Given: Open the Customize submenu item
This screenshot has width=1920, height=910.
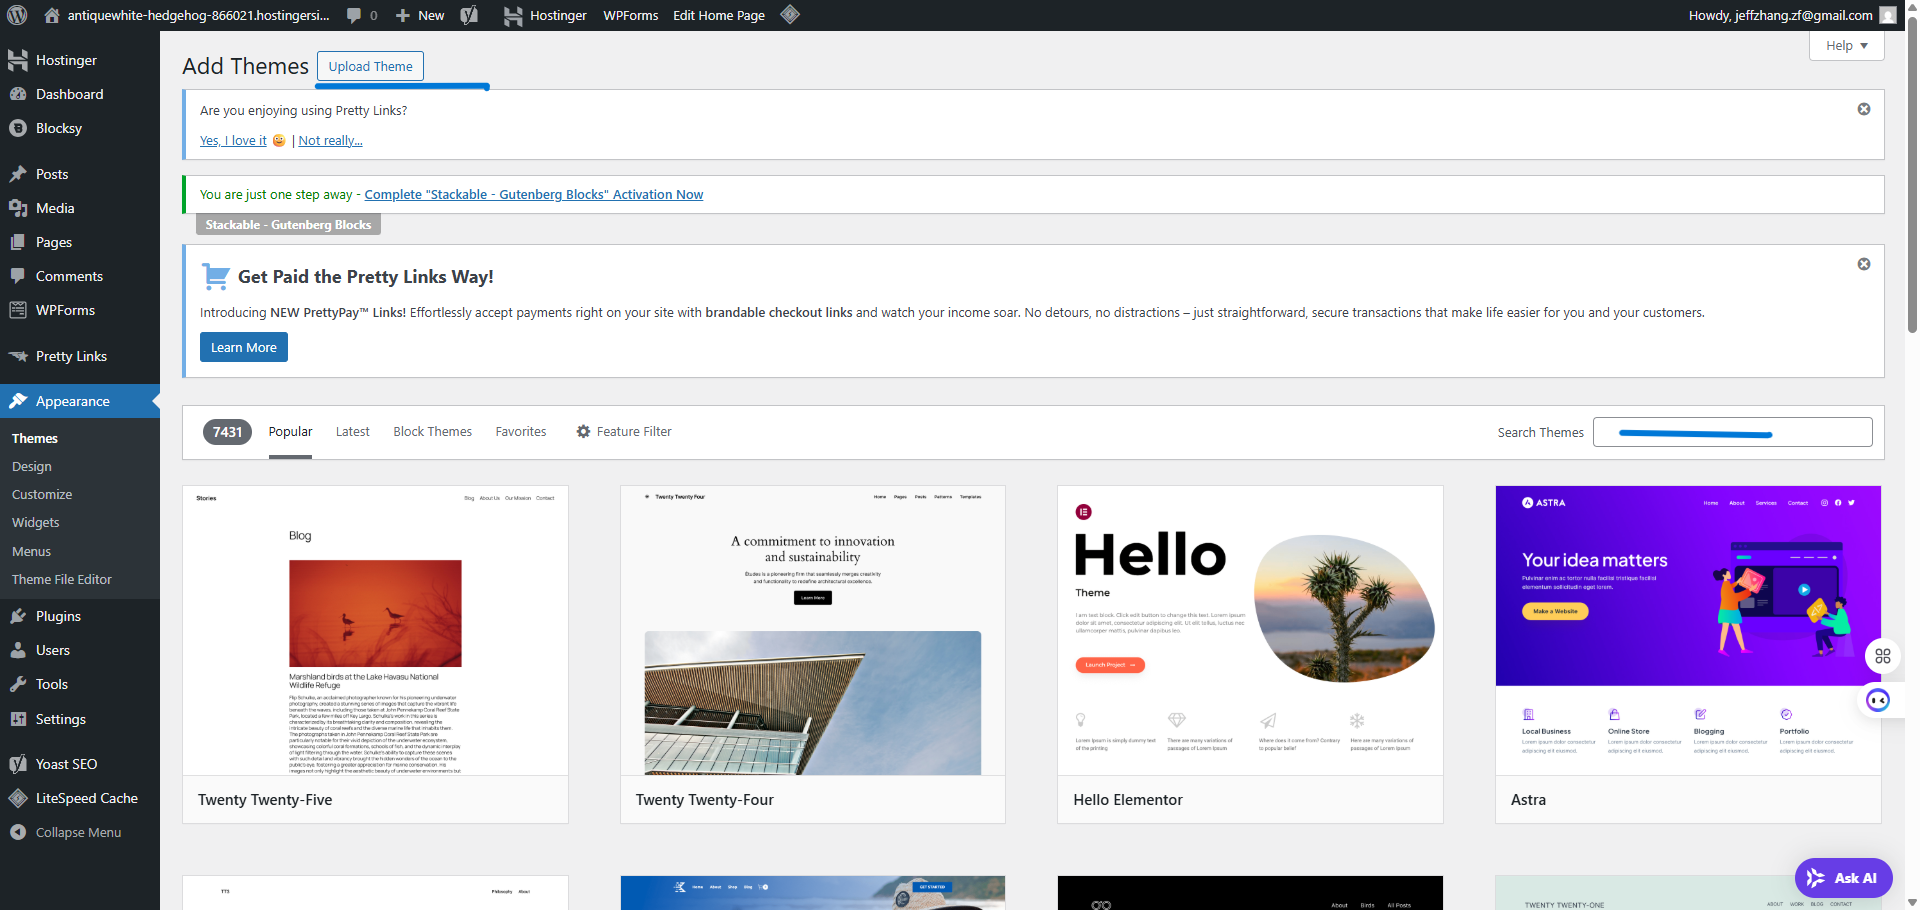Looking at the screenshot, I should 42,494.
